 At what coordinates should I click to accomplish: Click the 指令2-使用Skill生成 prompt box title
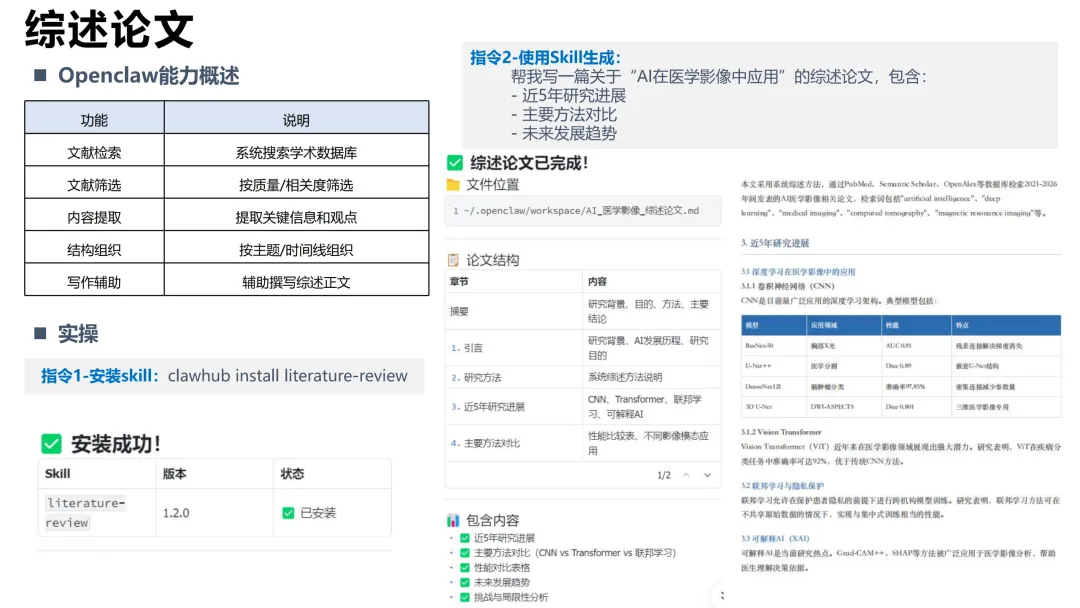pyautogui.click(x=545, y=57)
